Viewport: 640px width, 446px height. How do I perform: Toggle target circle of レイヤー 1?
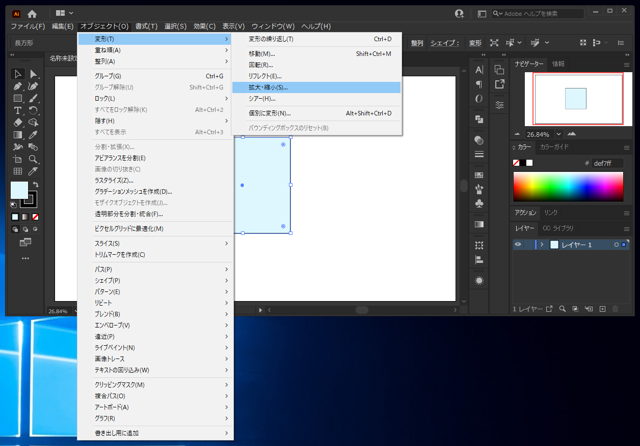[x=616, y=245]
